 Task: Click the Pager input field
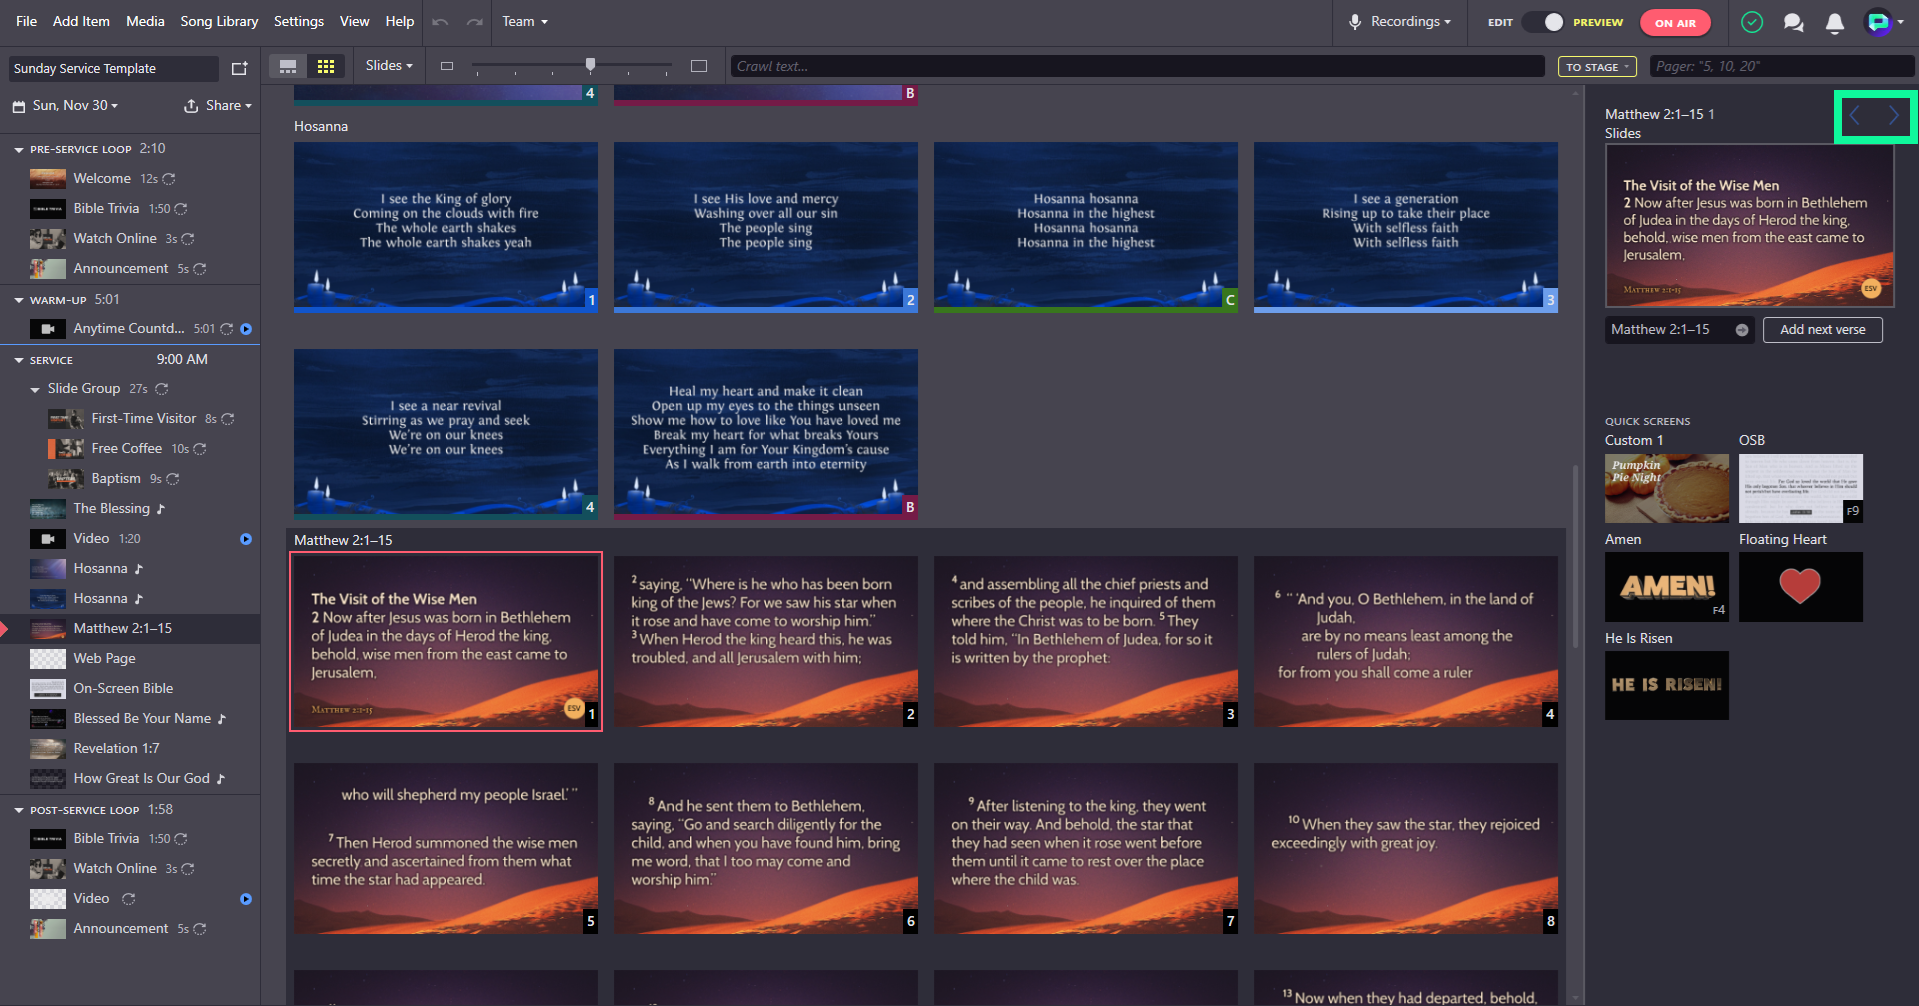1781,66
